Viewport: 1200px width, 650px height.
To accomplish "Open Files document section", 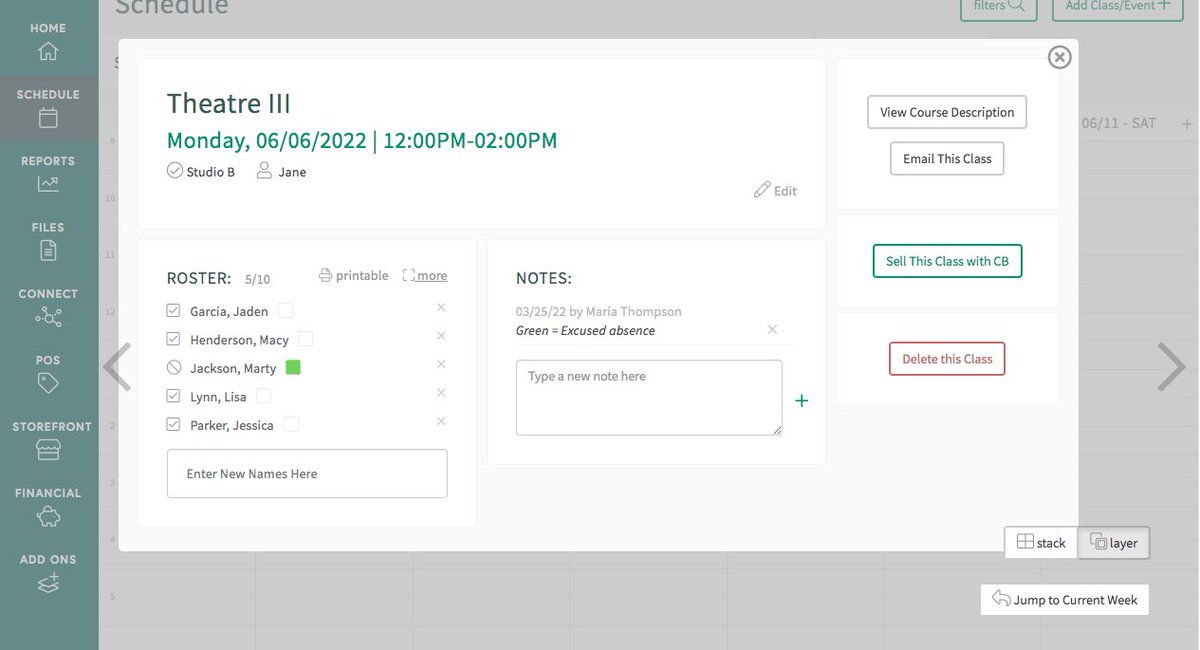I will coord(48,241).
